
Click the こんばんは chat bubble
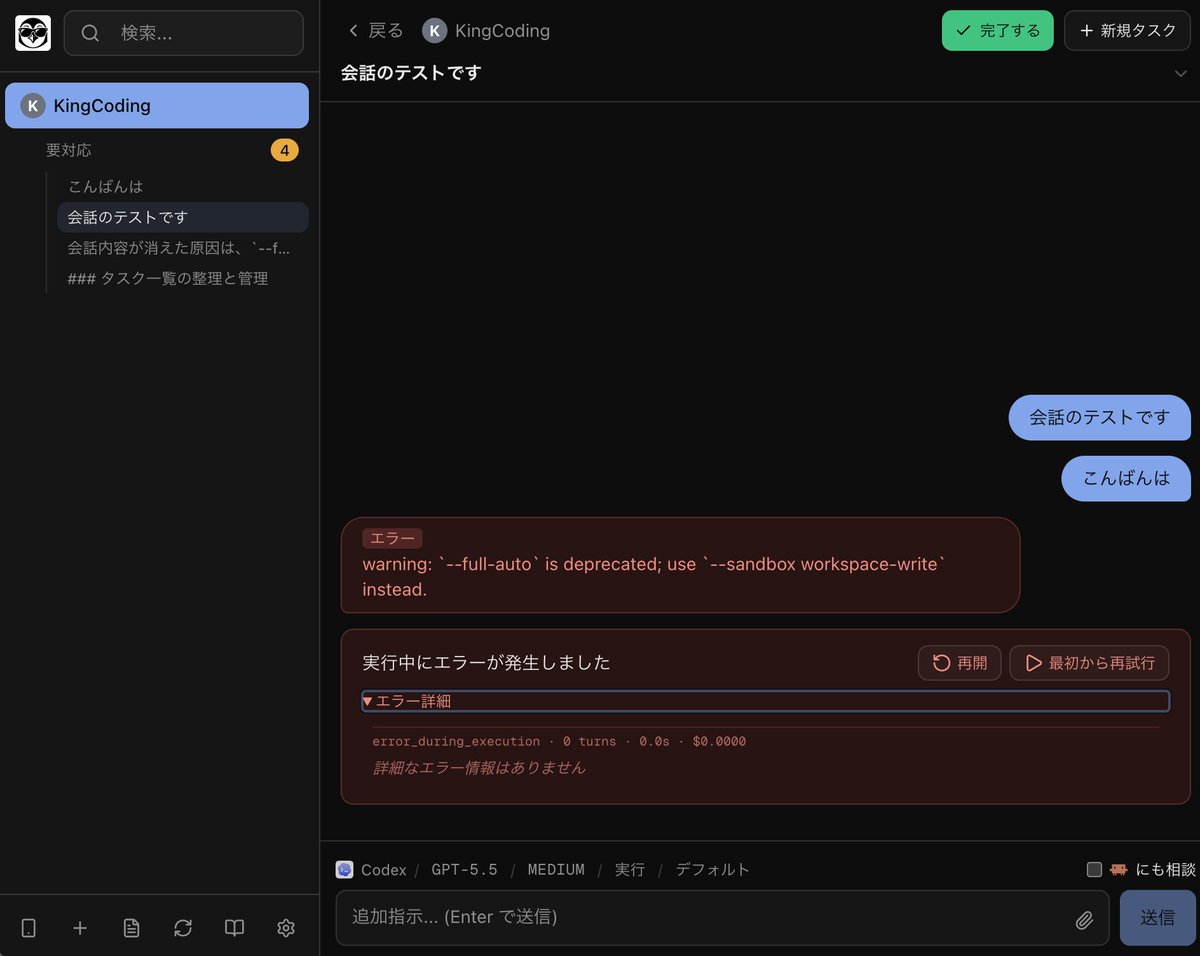pos(1126,478)
